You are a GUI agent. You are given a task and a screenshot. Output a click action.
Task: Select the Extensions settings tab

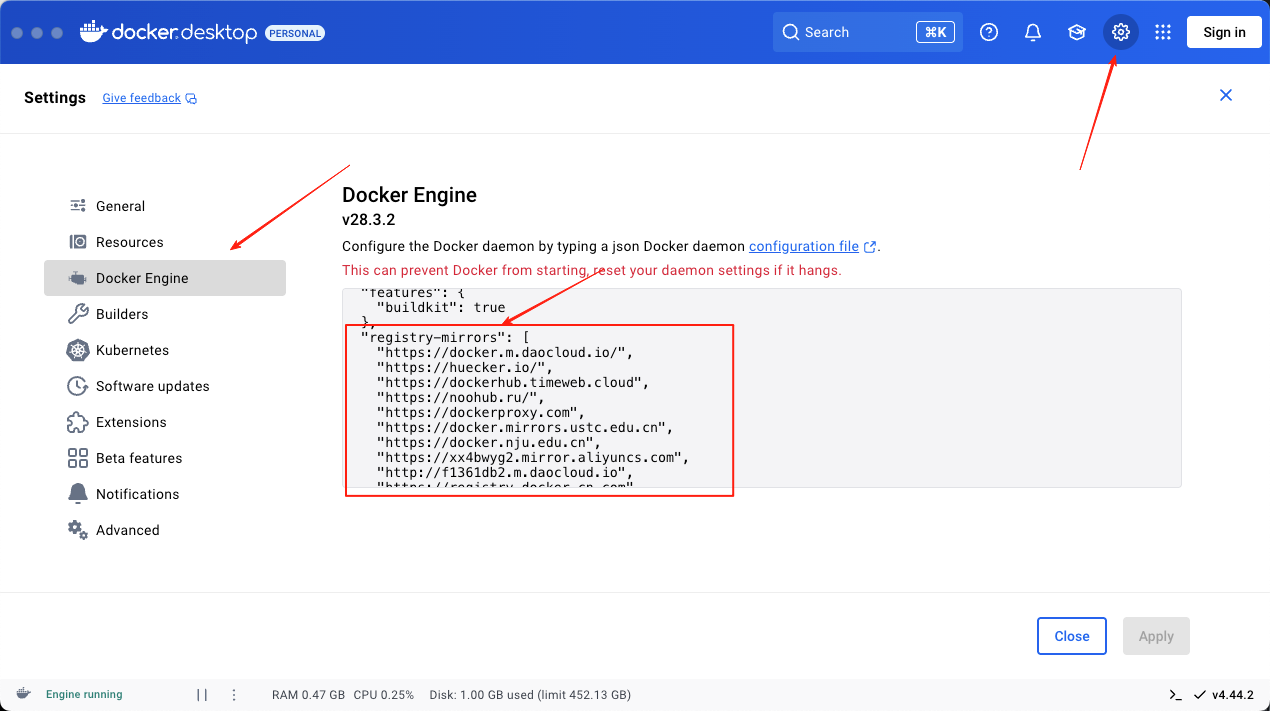(165, 422)
